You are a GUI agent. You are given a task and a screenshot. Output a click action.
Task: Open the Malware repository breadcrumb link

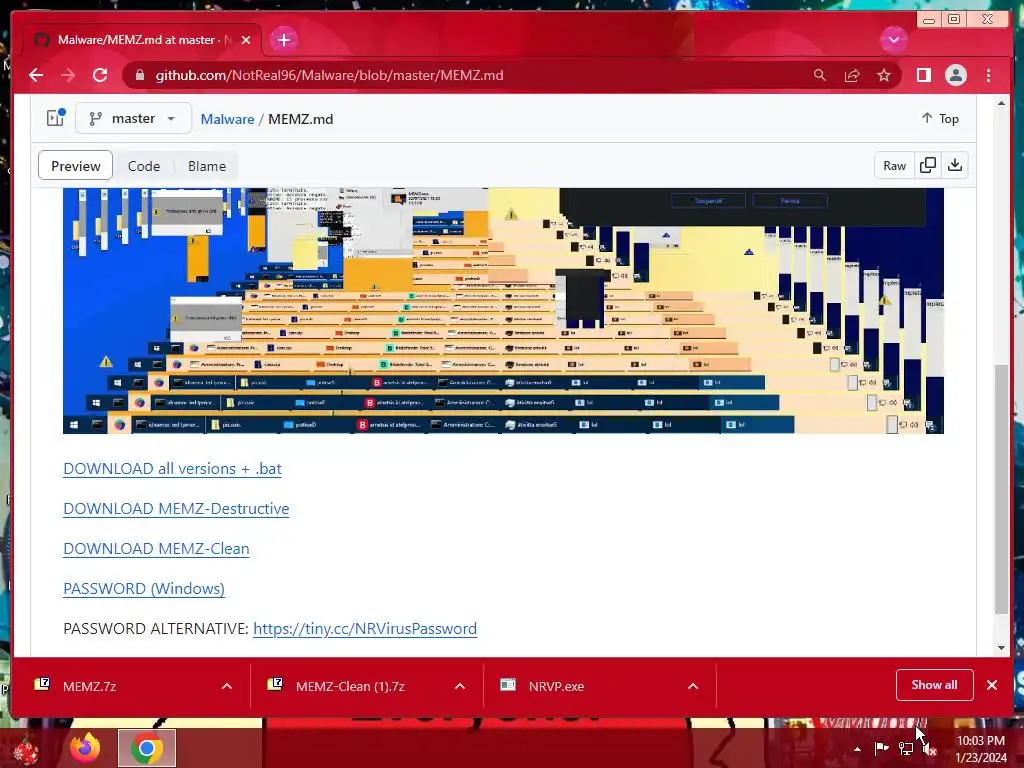point(227,119)
